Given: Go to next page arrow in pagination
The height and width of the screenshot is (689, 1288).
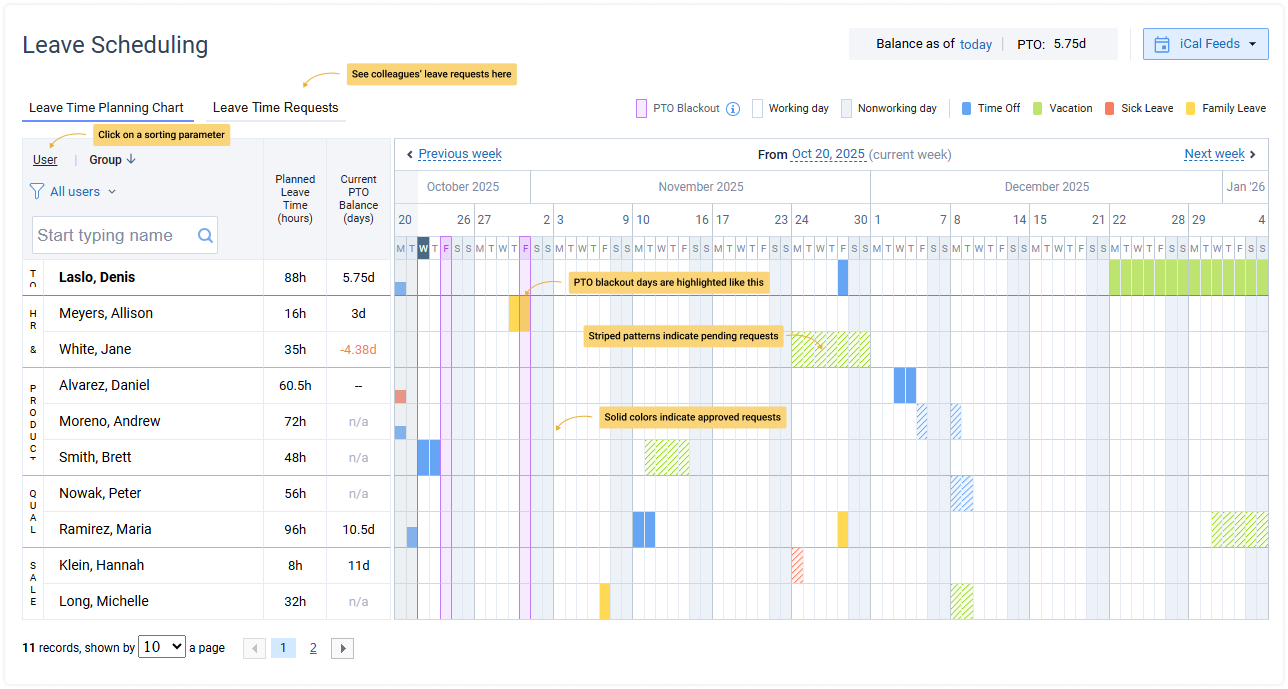Looking at the screenshot, I should click(342, 648).
